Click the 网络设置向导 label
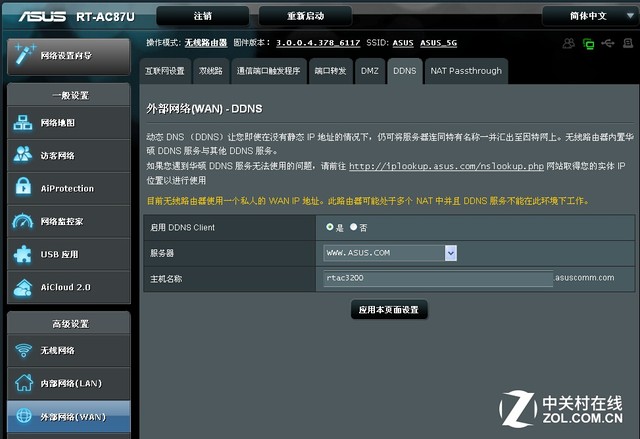Screen dimensions: 640x439 tap(66, 55)
